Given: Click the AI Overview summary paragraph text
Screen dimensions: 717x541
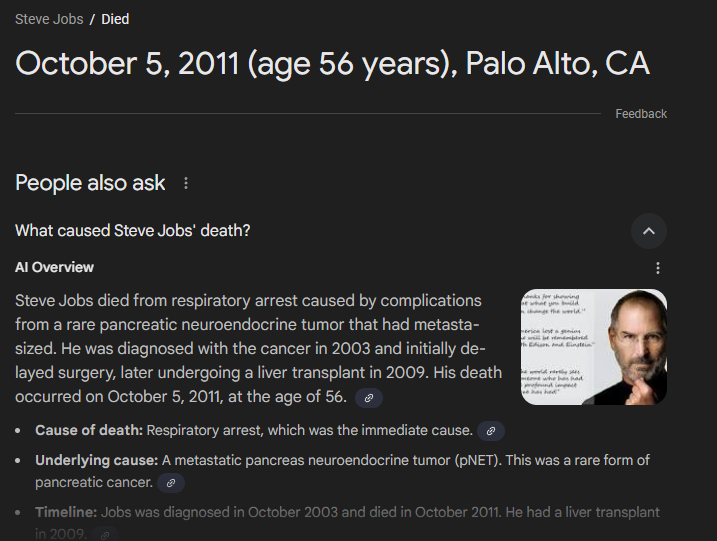Looking at the screenshot, I should click(258, 348).
